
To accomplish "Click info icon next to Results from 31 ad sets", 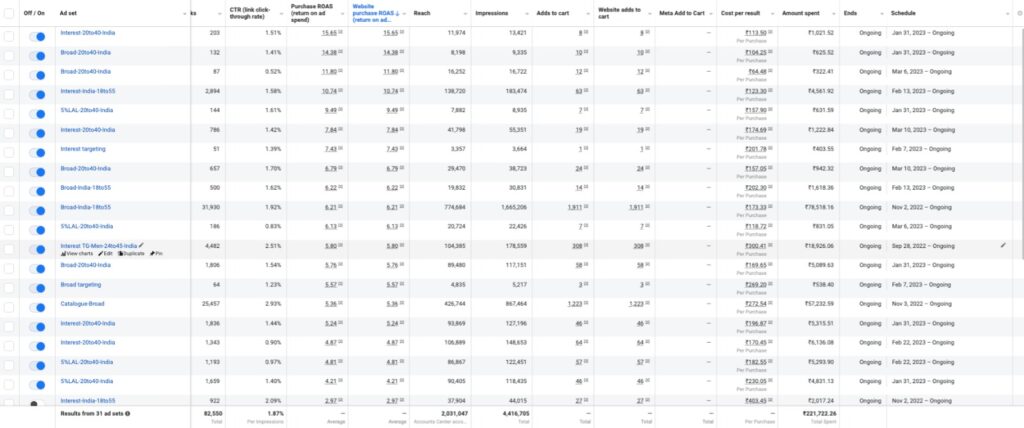I will [127, 412].
